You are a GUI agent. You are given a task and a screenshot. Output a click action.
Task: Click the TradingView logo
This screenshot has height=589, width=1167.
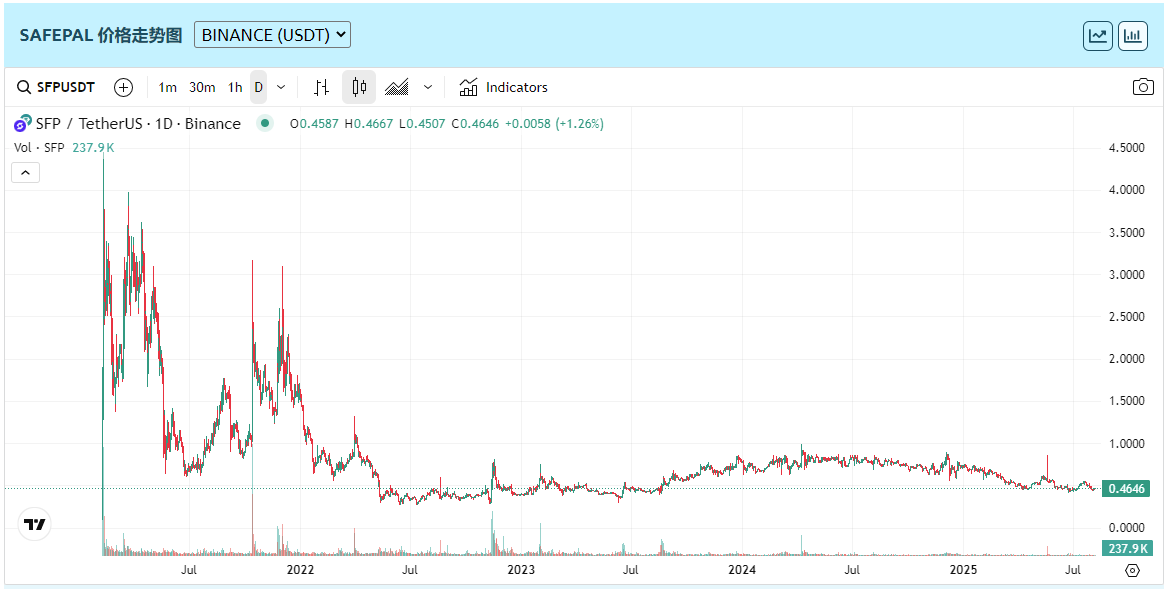(x=34, y=524)
